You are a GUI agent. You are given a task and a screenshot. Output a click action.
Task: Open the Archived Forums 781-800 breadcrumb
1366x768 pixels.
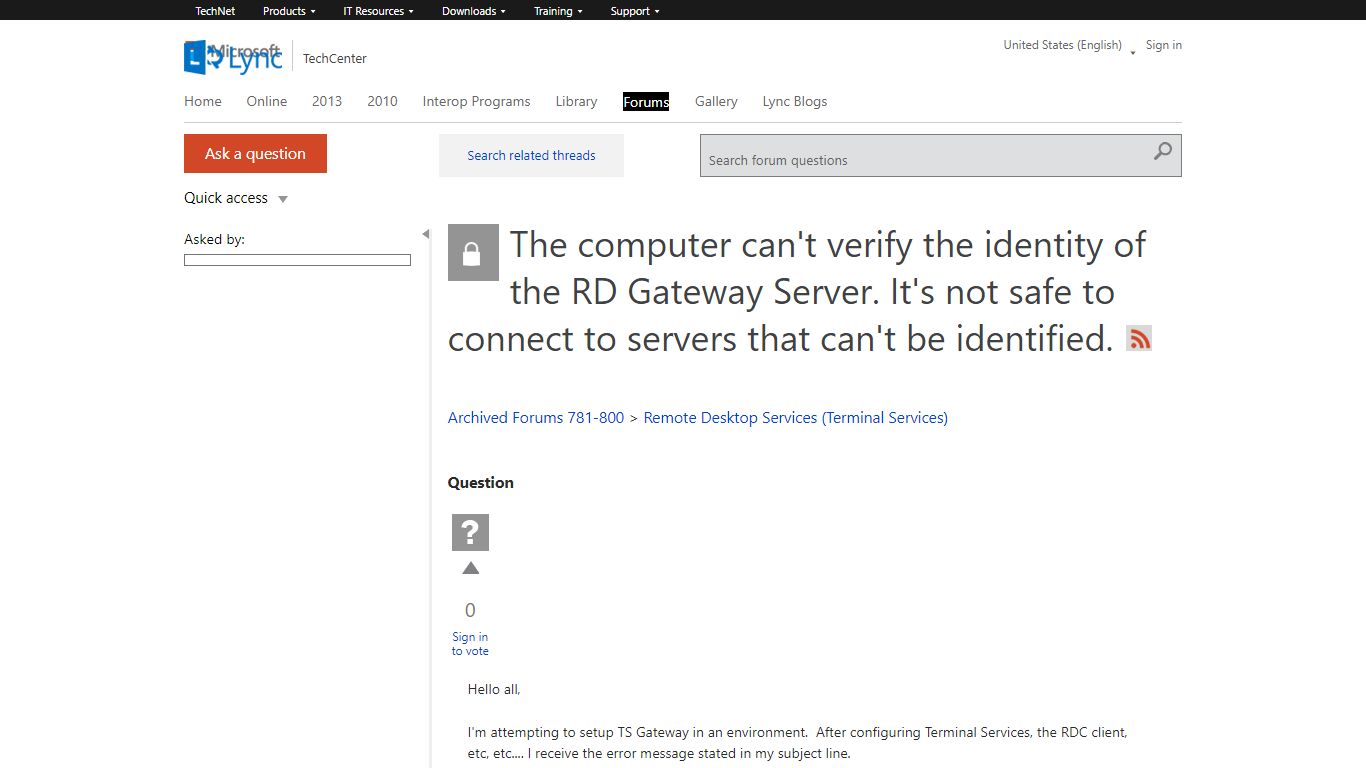tap(536, 418)
